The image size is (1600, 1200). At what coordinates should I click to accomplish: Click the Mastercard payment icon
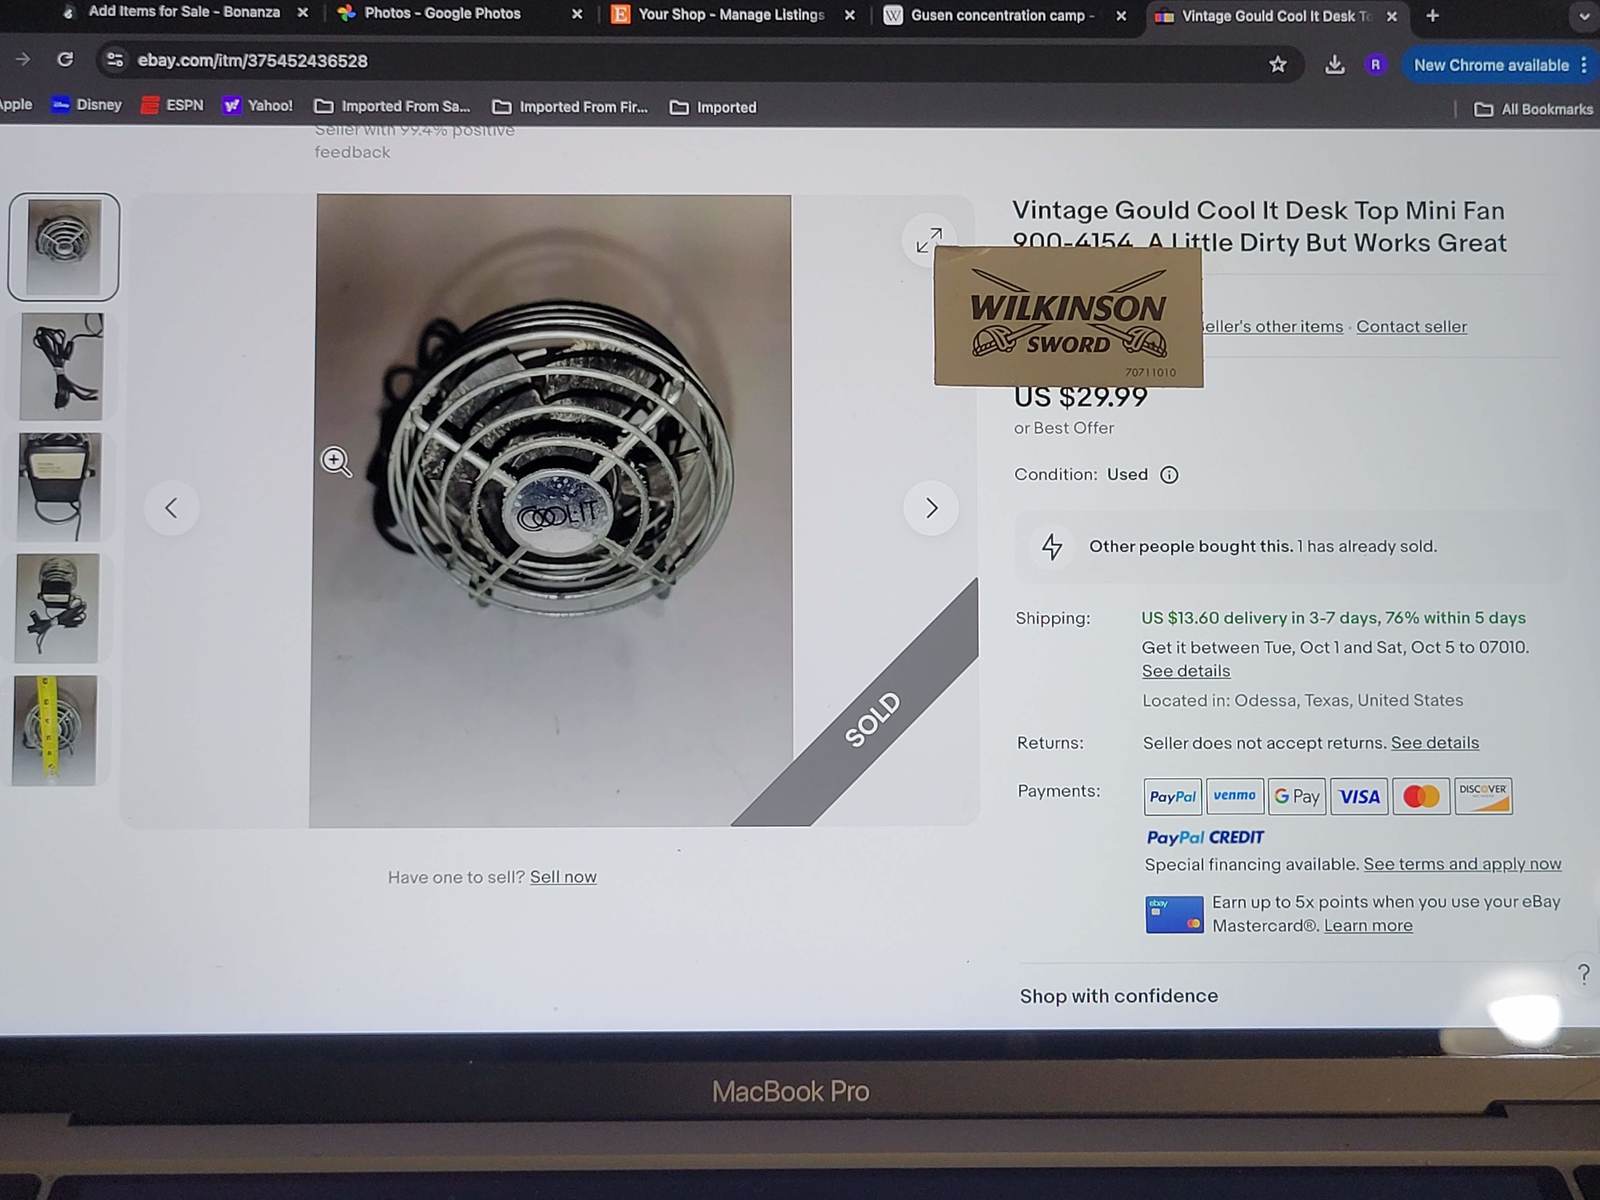[x=1421, y=796]
